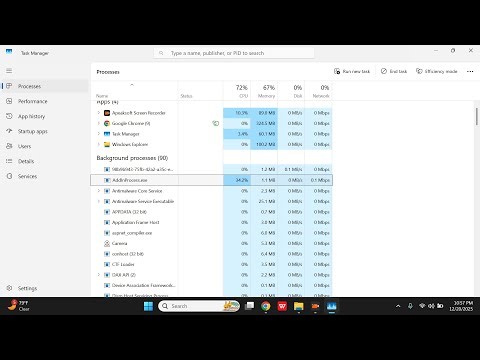This screenshot has height=360, width=480.
Task: Open the screen recorder taskbar icon
Action: 315,306
